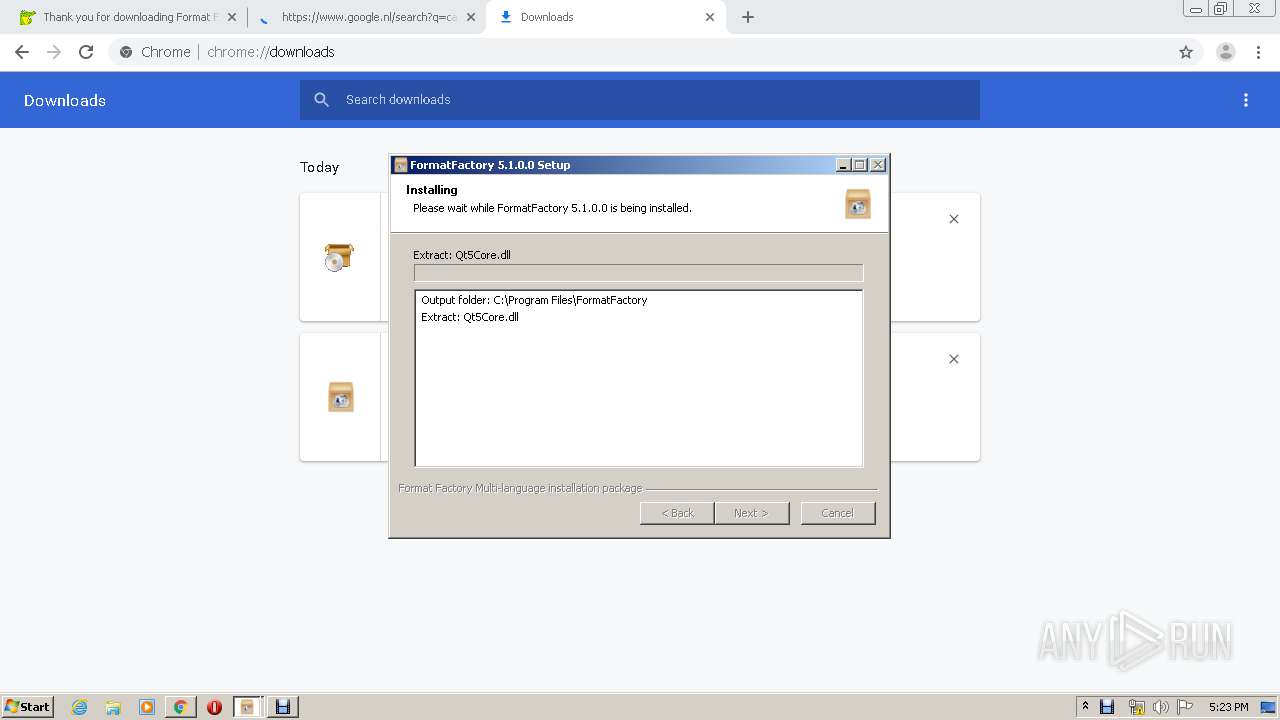Open the network tray icon
Viewport: 1280px width, 720px height.
1137,707
